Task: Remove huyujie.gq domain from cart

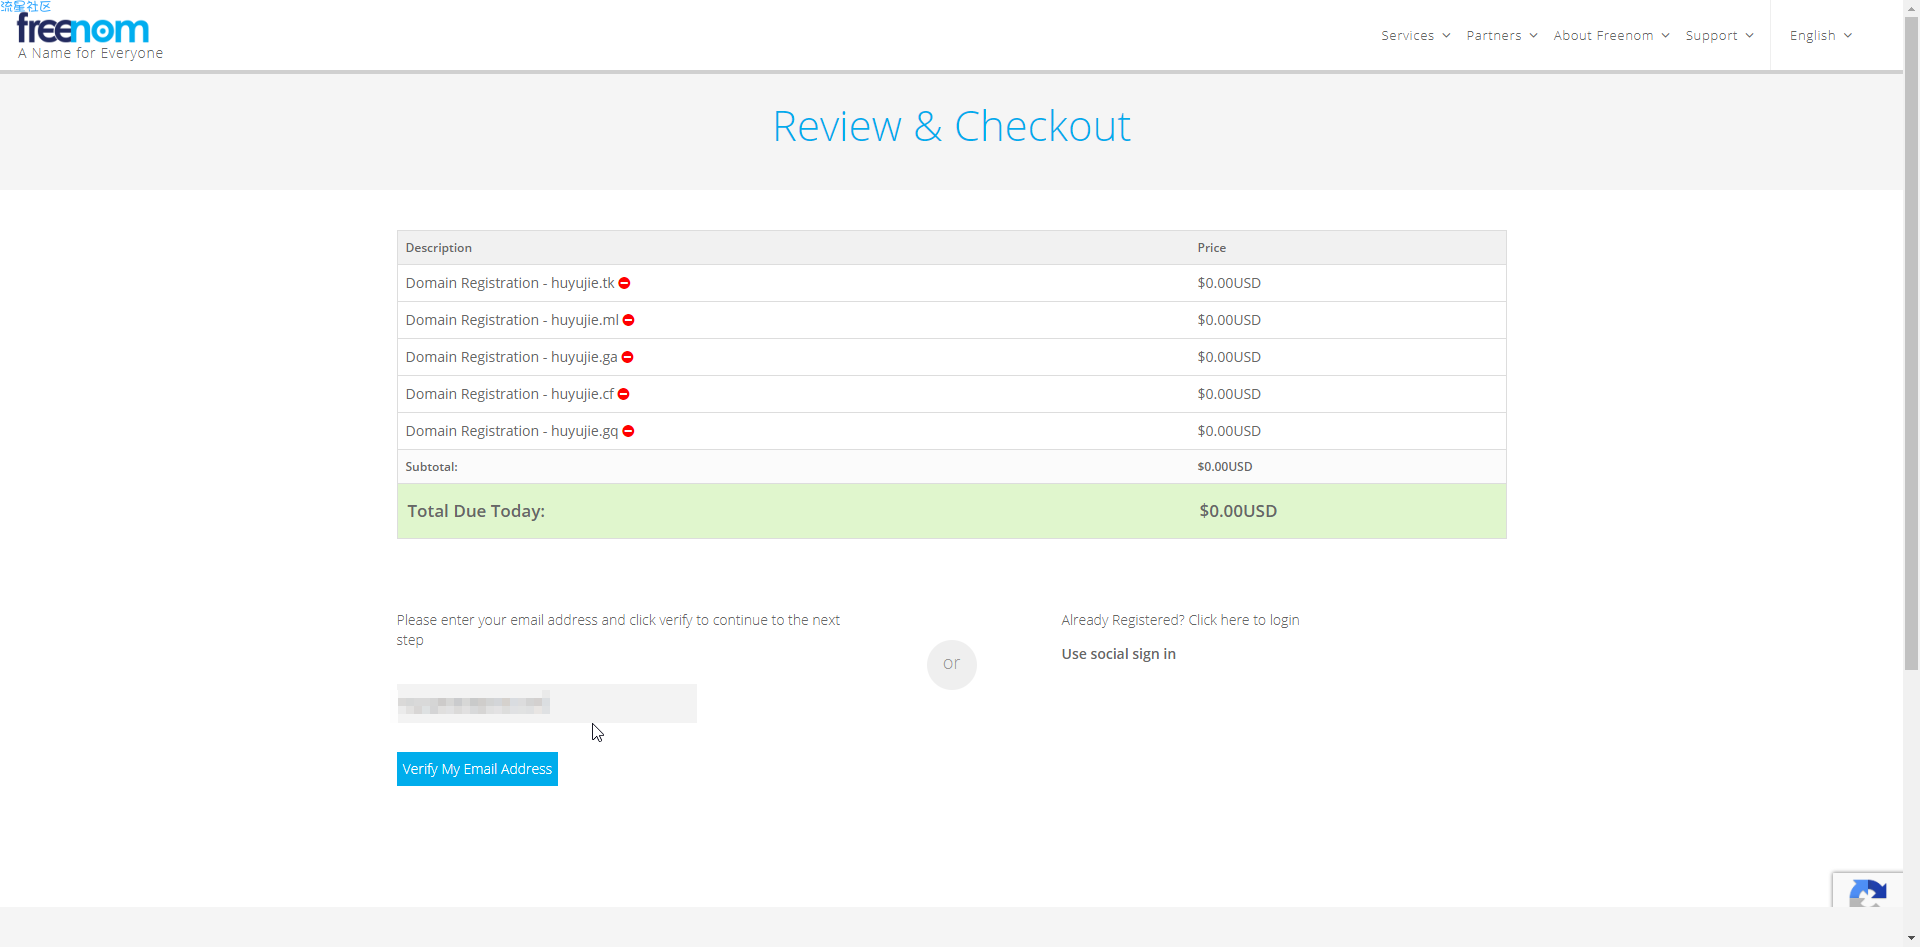Action: [x=628, y=431]
